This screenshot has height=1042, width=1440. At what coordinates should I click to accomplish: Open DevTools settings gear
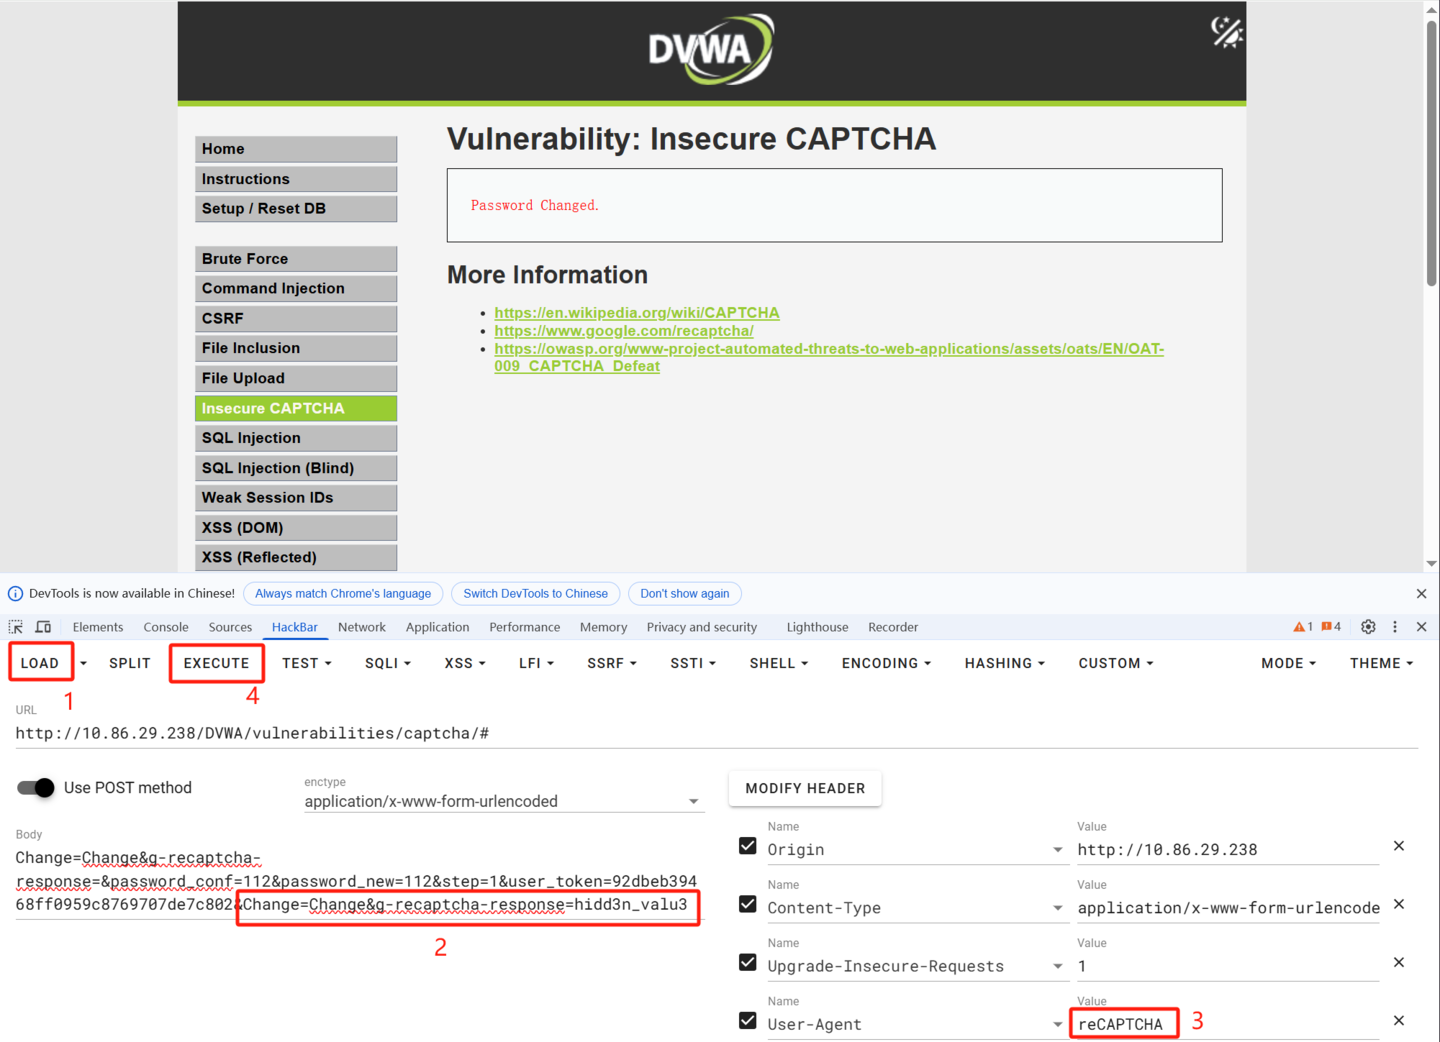pyautogui.click(x=1368, y=627)
